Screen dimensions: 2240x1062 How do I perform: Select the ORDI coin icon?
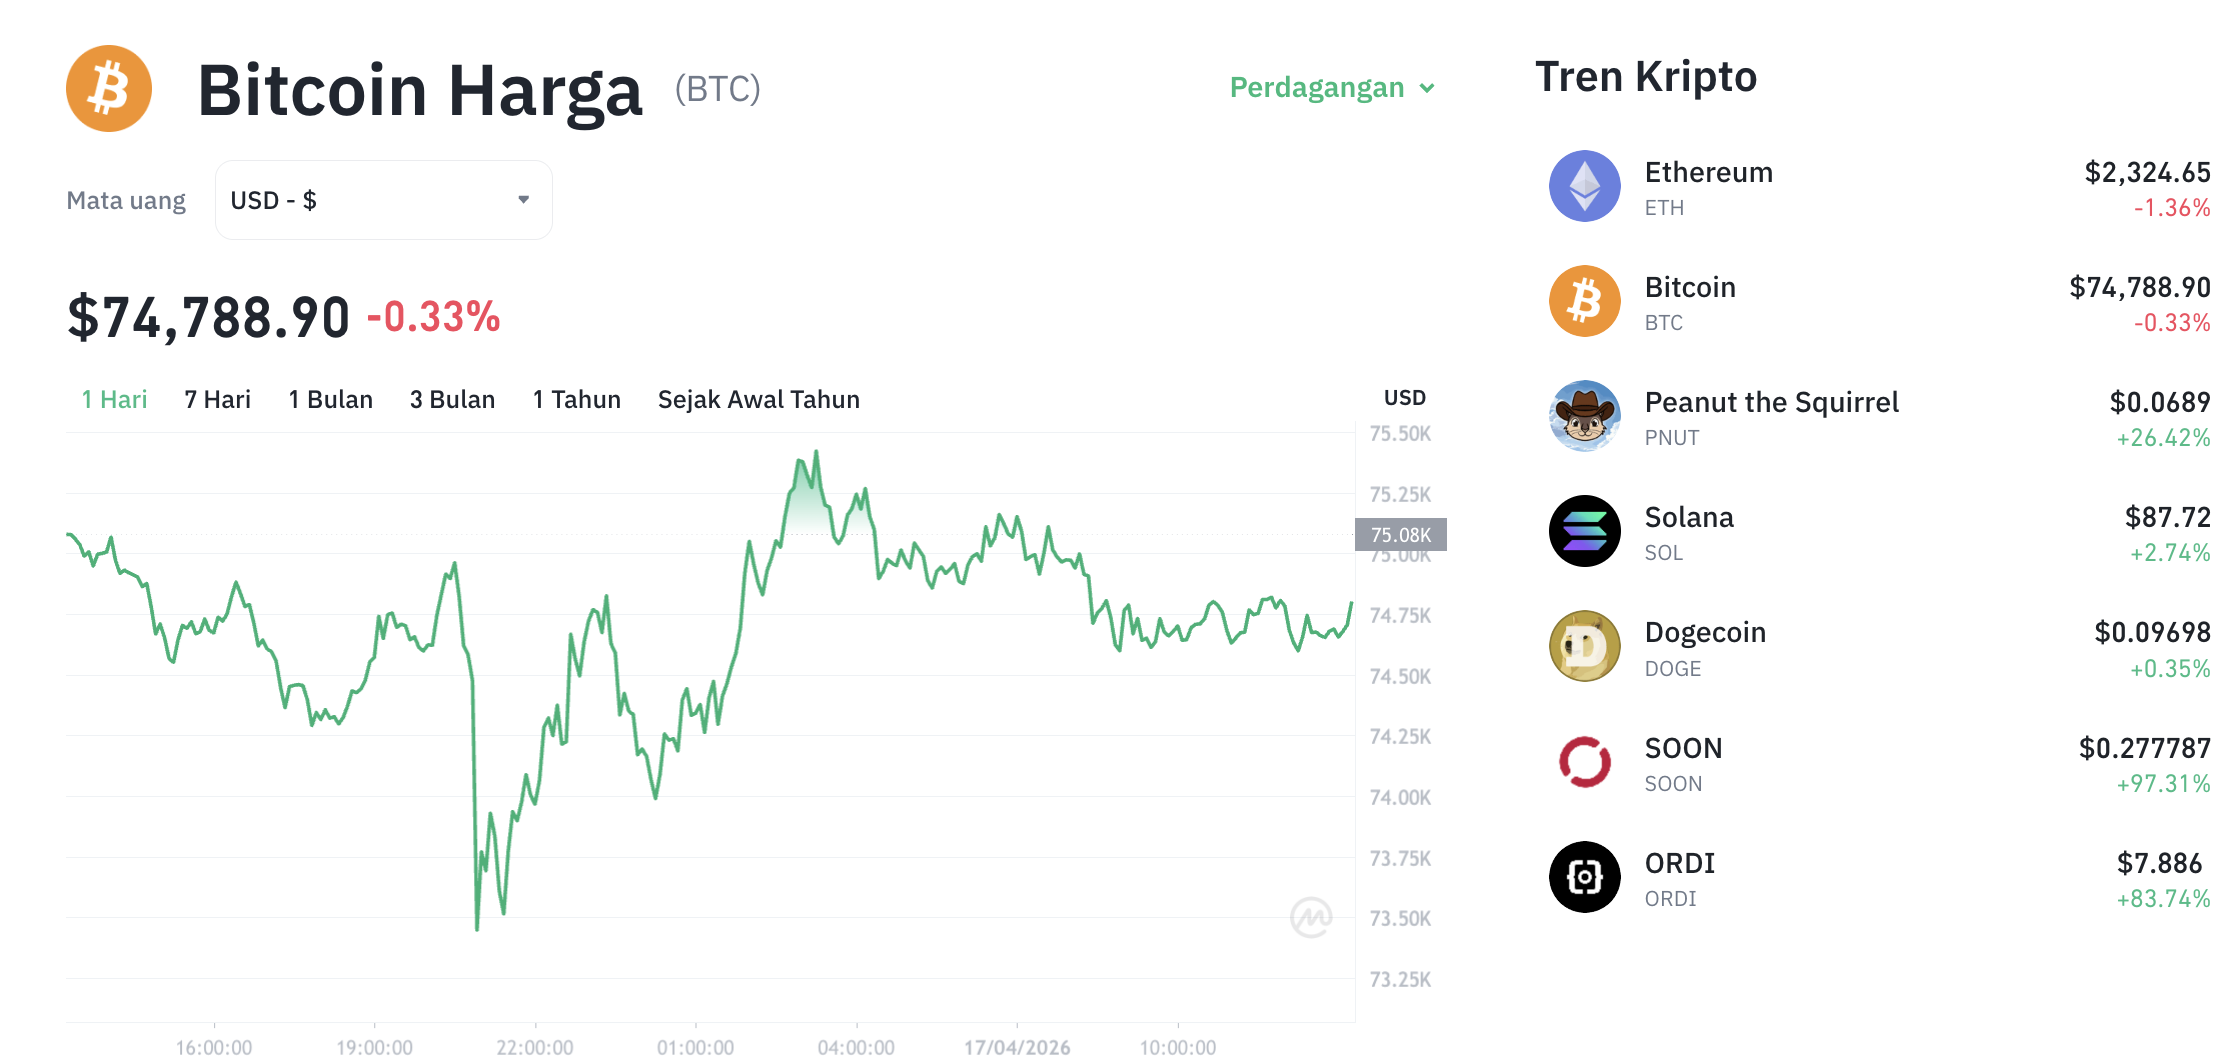pos(1583,877)
